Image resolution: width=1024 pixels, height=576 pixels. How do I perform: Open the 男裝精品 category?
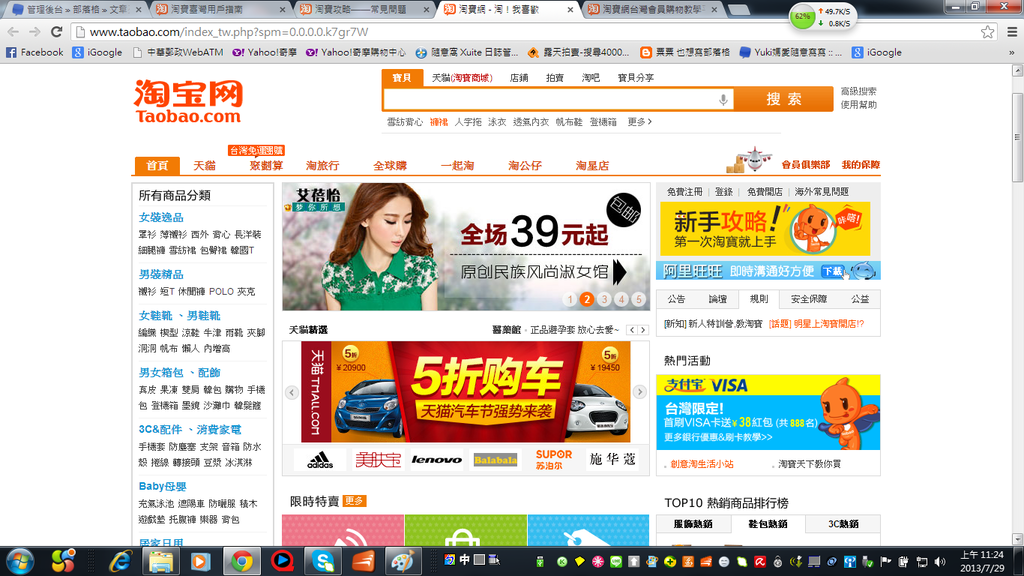point(161,274)
